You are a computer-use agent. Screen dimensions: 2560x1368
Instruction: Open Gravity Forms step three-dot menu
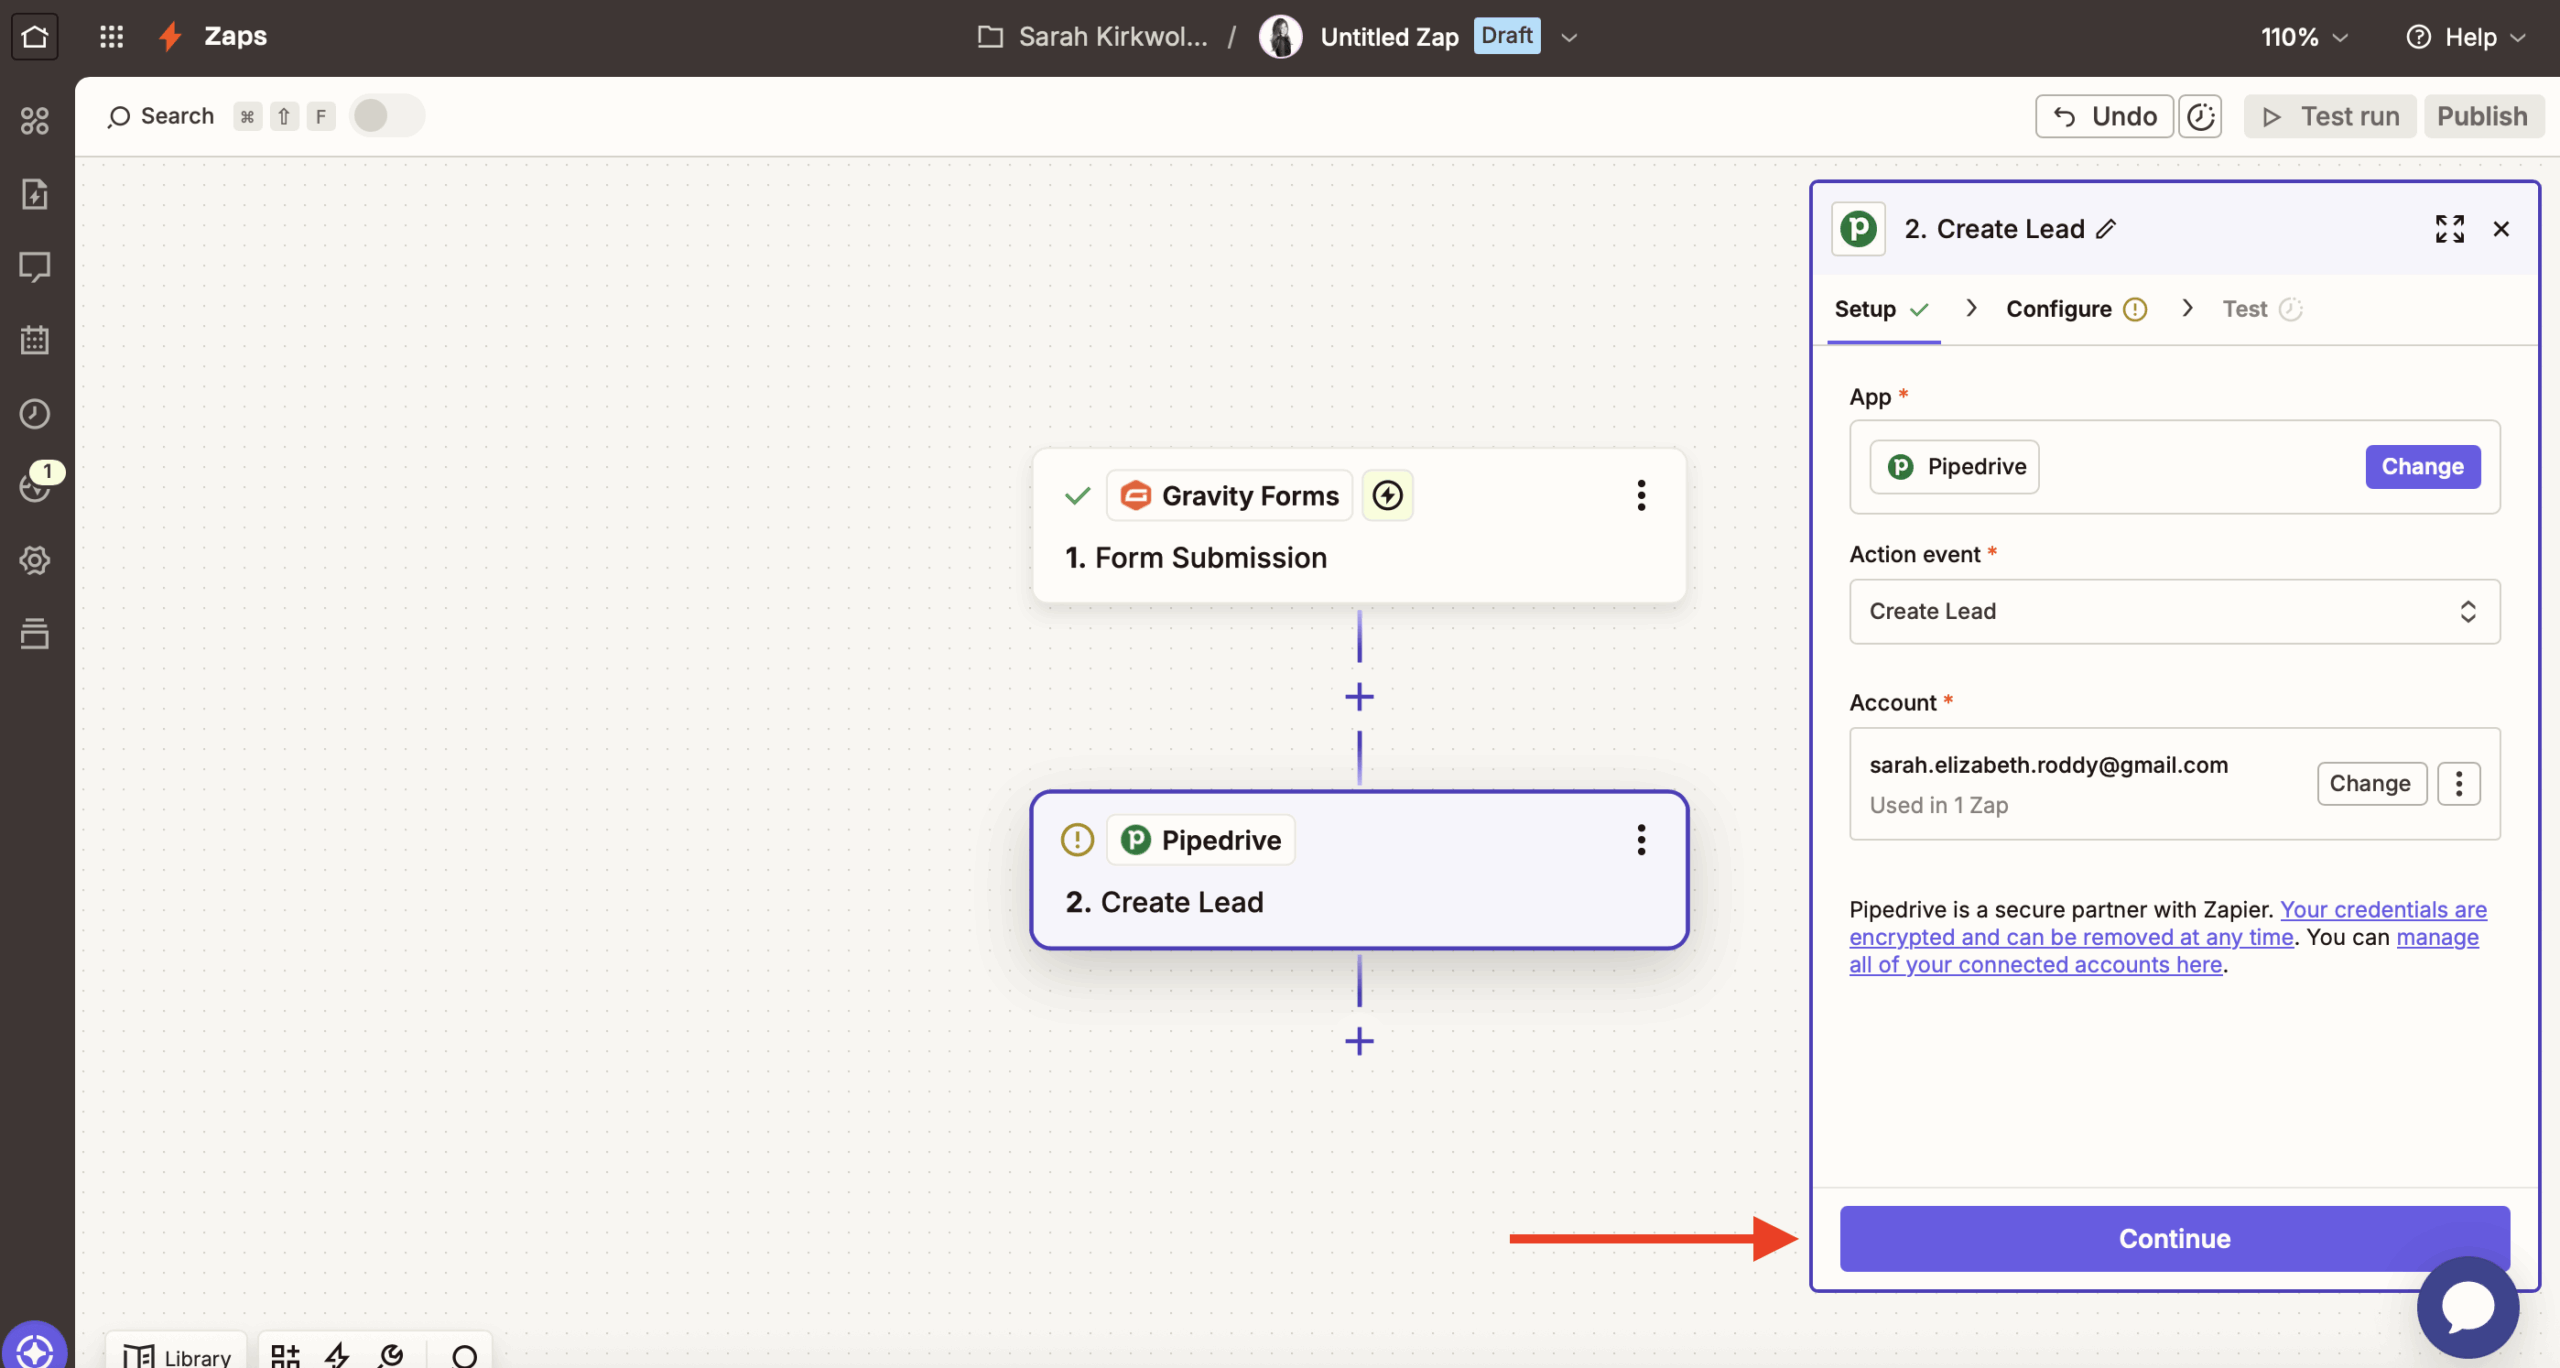[x=1641, y=495]
